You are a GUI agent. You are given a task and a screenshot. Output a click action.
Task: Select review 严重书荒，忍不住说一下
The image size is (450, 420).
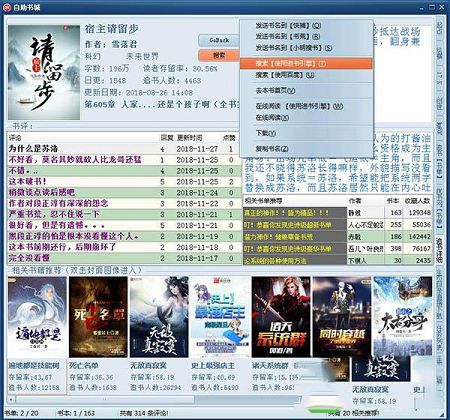tap(124, 214)
